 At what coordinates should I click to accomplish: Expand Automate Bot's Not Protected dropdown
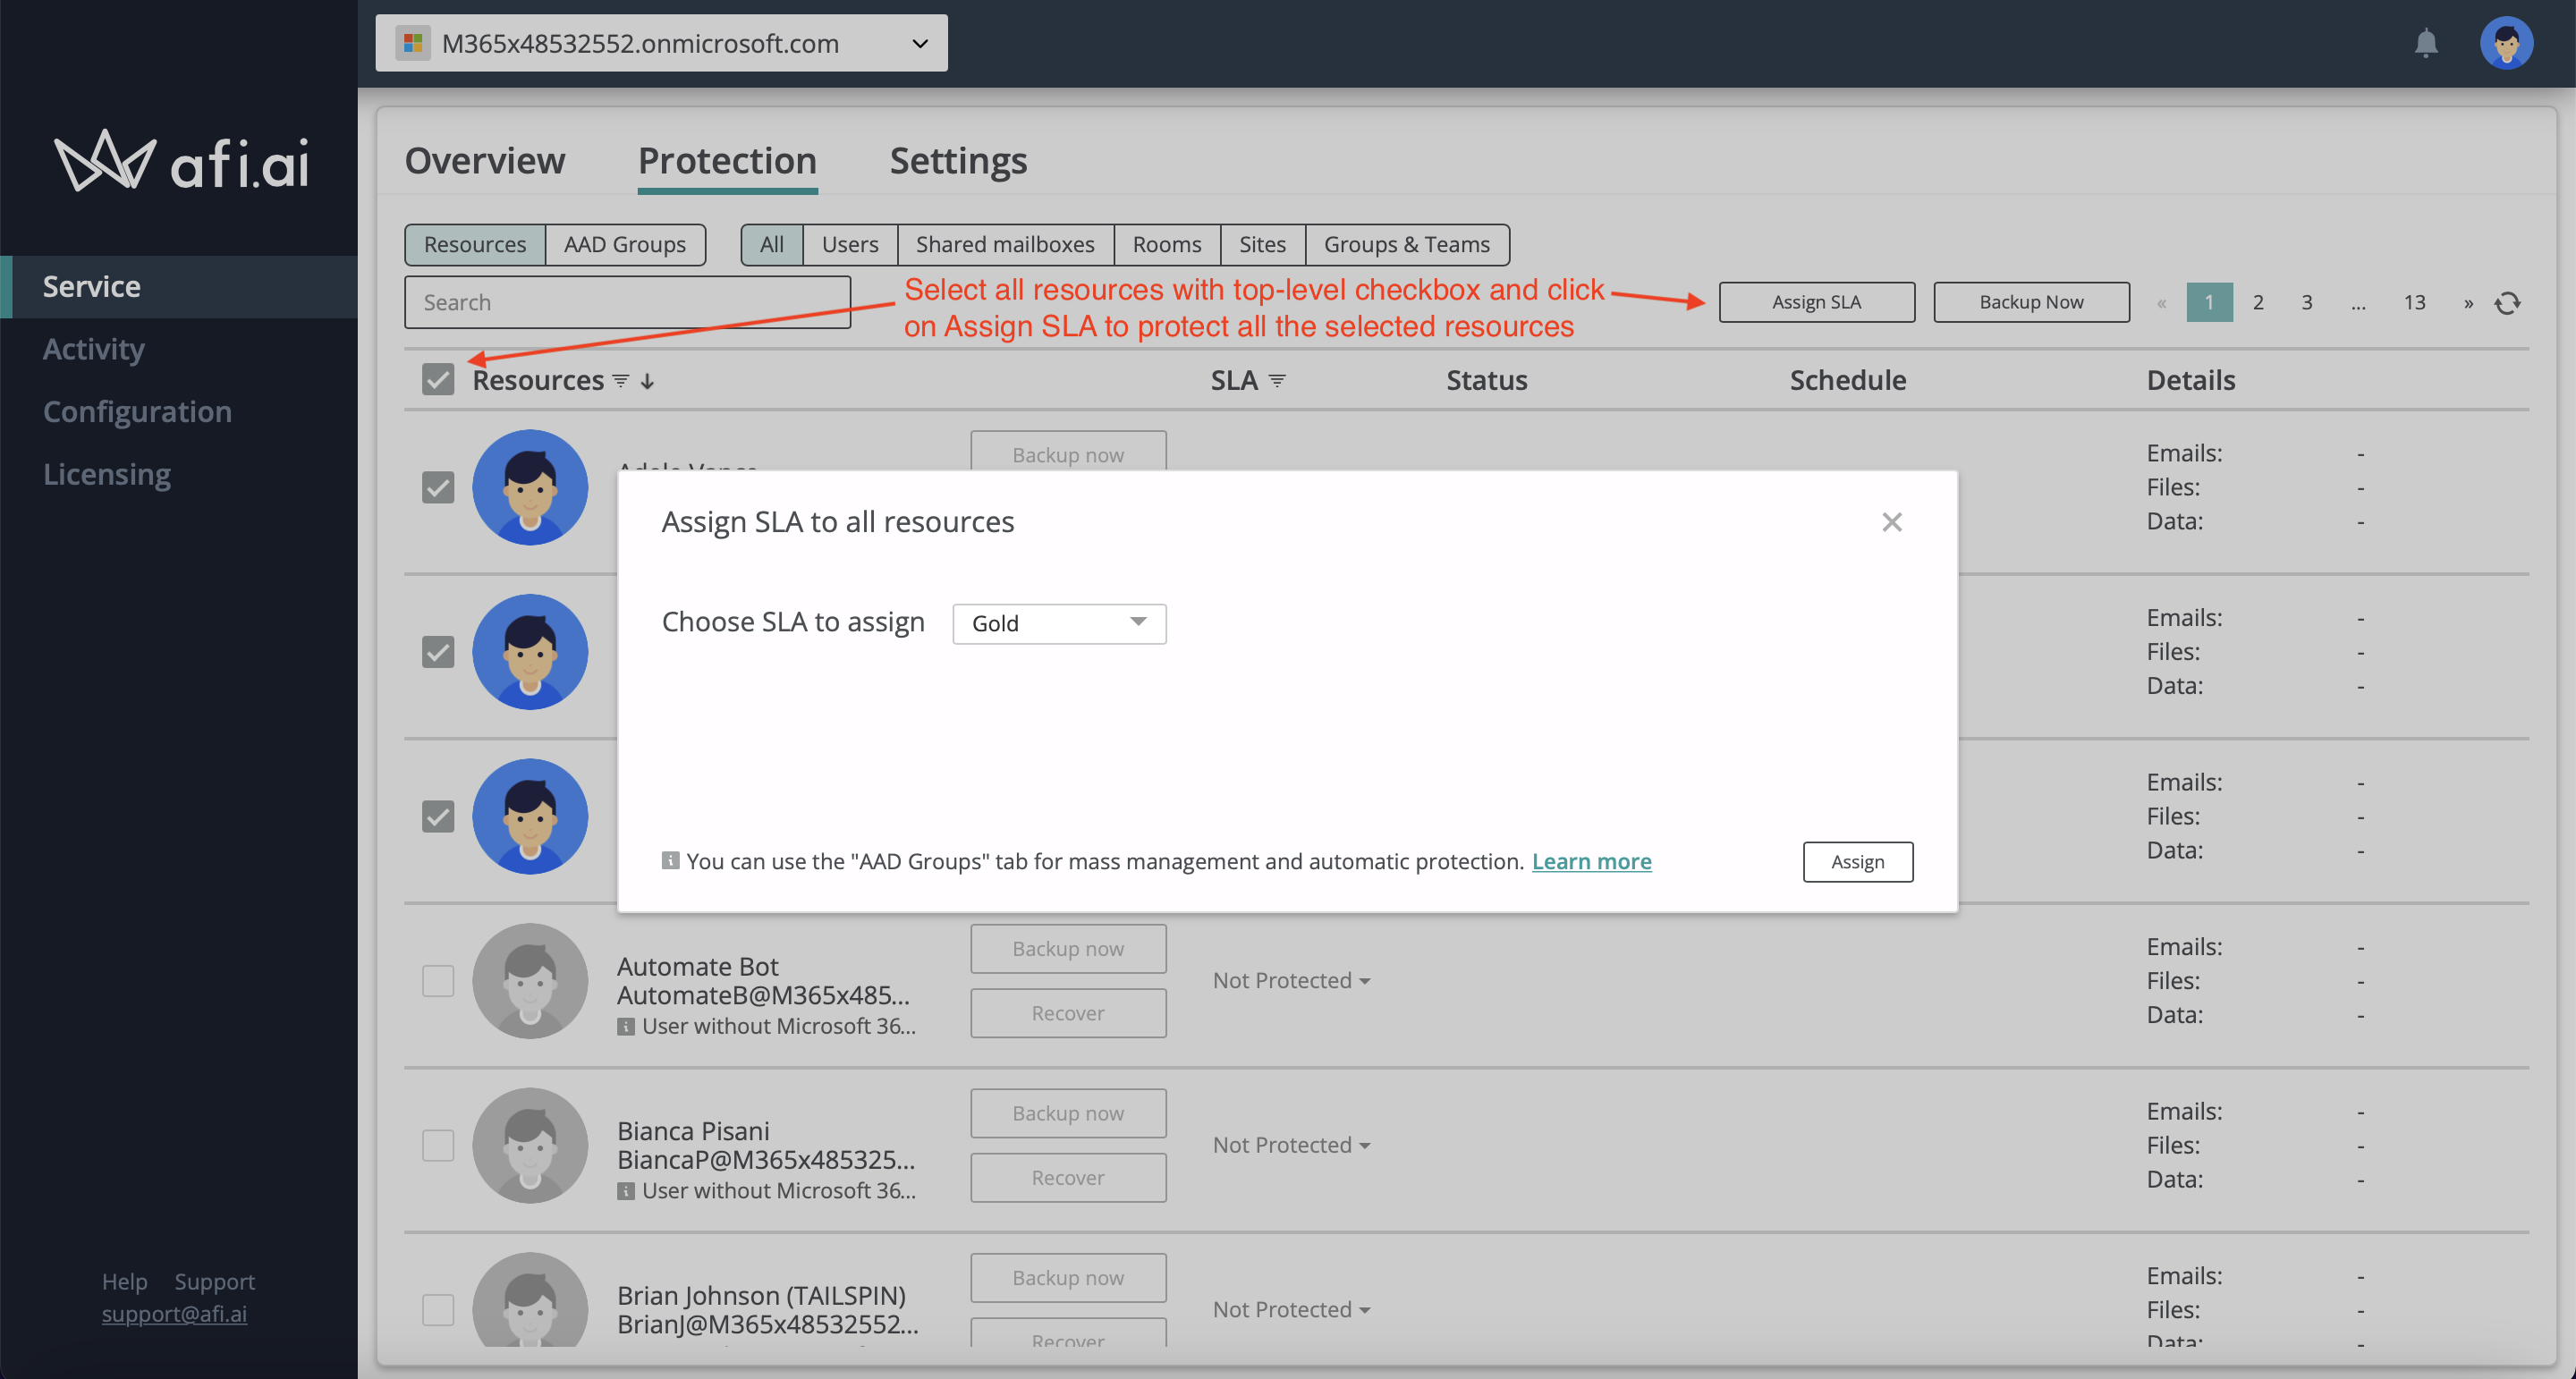click(x=1291, y=981)
